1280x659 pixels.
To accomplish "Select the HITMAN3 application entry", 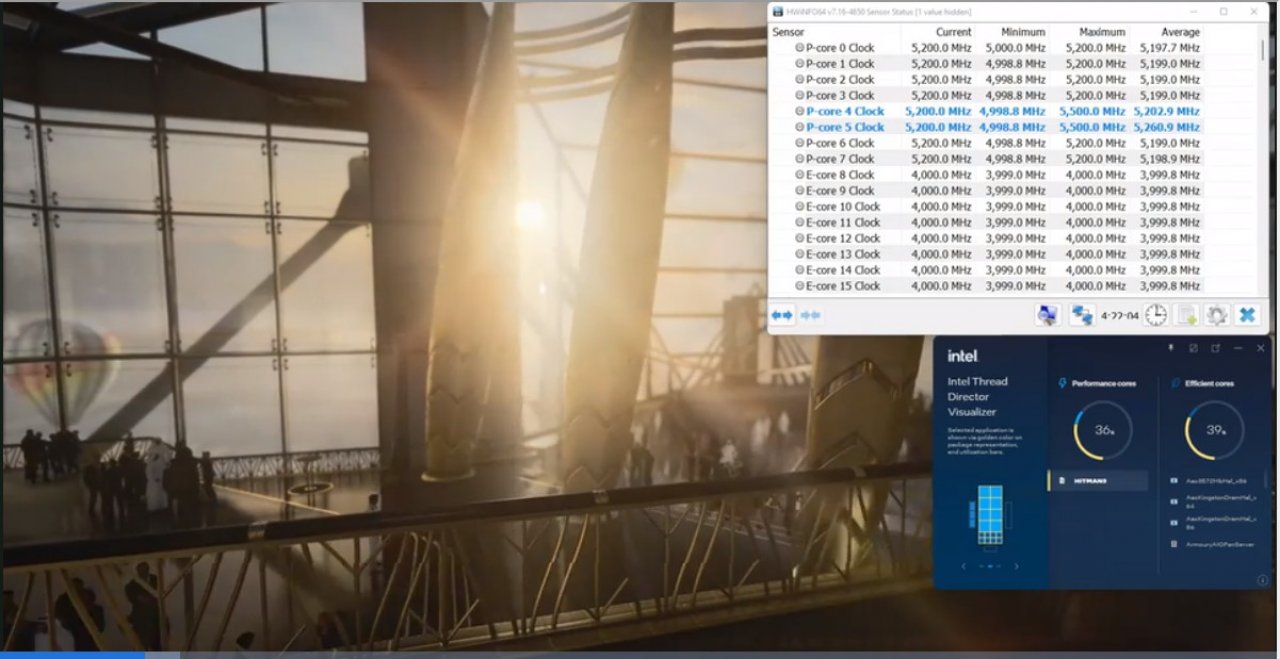I will coord(1098,481).
